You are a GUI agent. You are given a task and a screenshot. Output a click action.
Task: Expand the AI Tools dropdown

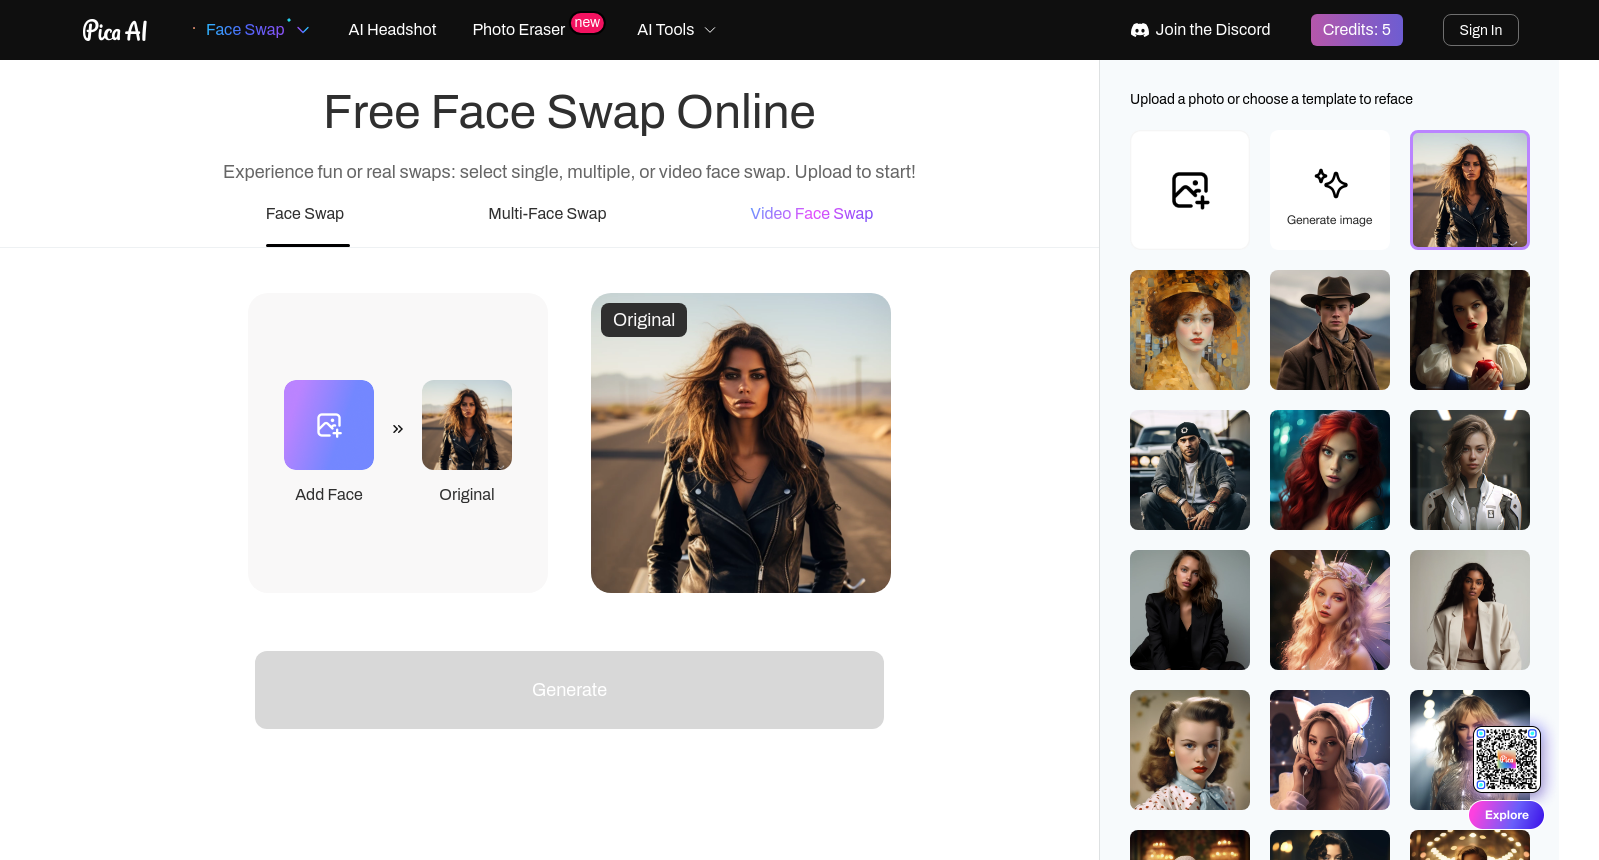click(x=677, y=30)
